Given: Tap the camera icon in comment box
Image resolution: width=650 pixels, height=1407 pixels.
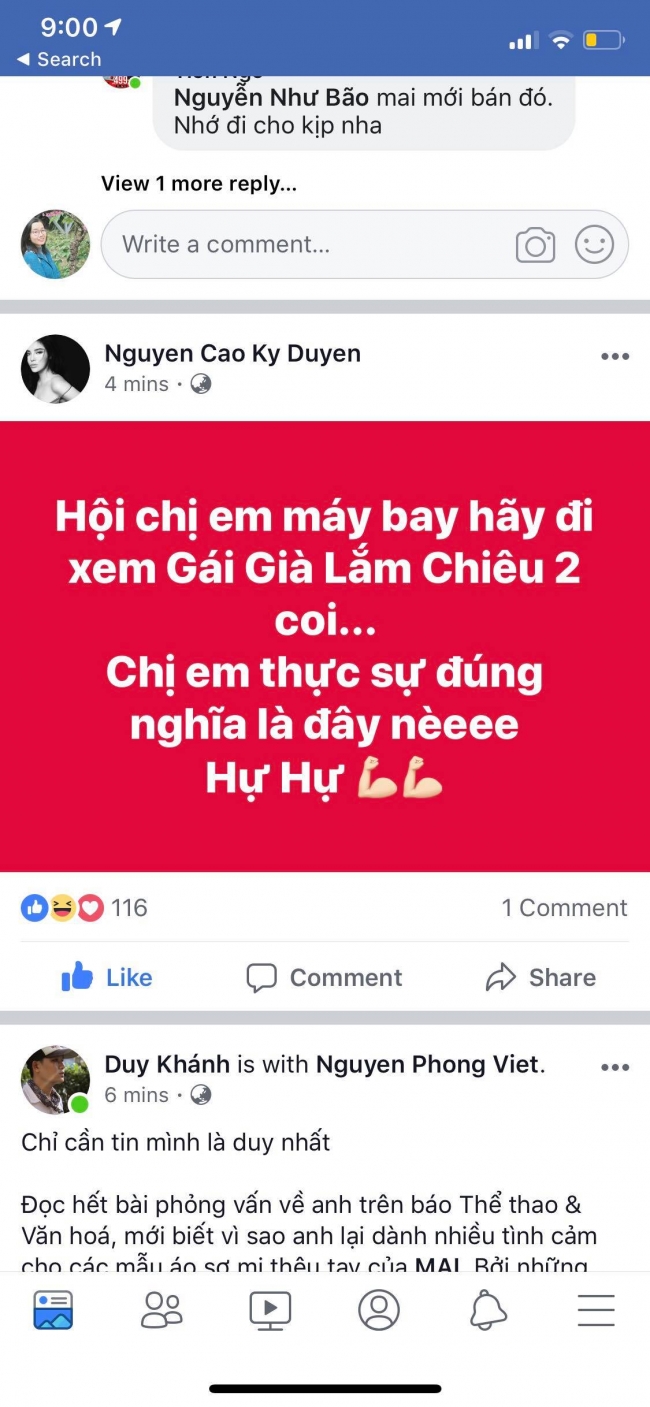Looking at the screenshot, I should (x=535, y=245).
